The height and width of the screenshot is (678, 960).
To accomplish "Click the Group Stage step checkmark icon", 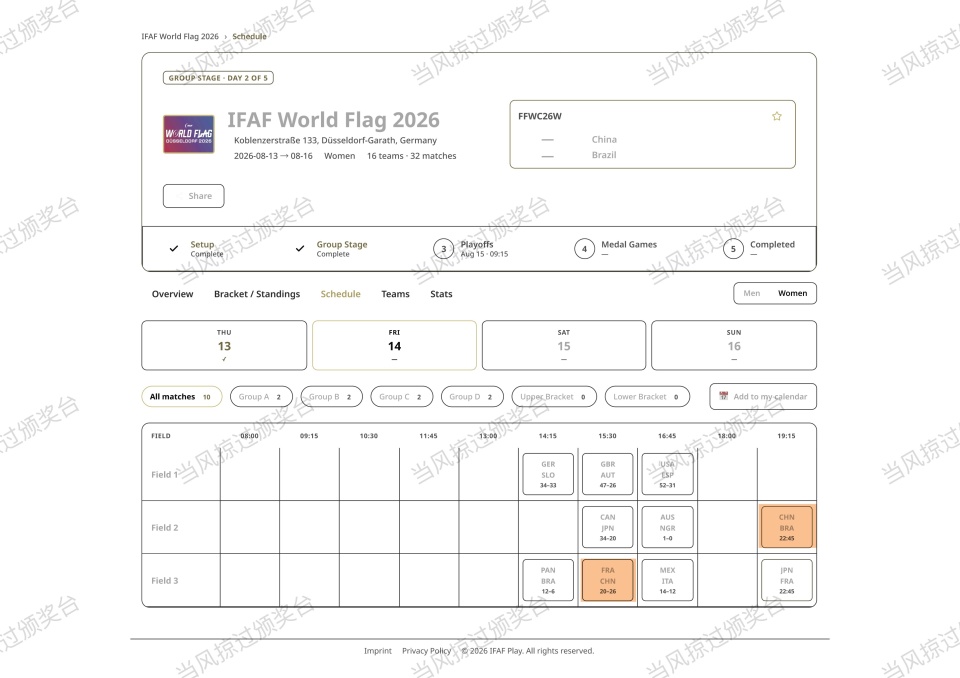I will point(300,249).
